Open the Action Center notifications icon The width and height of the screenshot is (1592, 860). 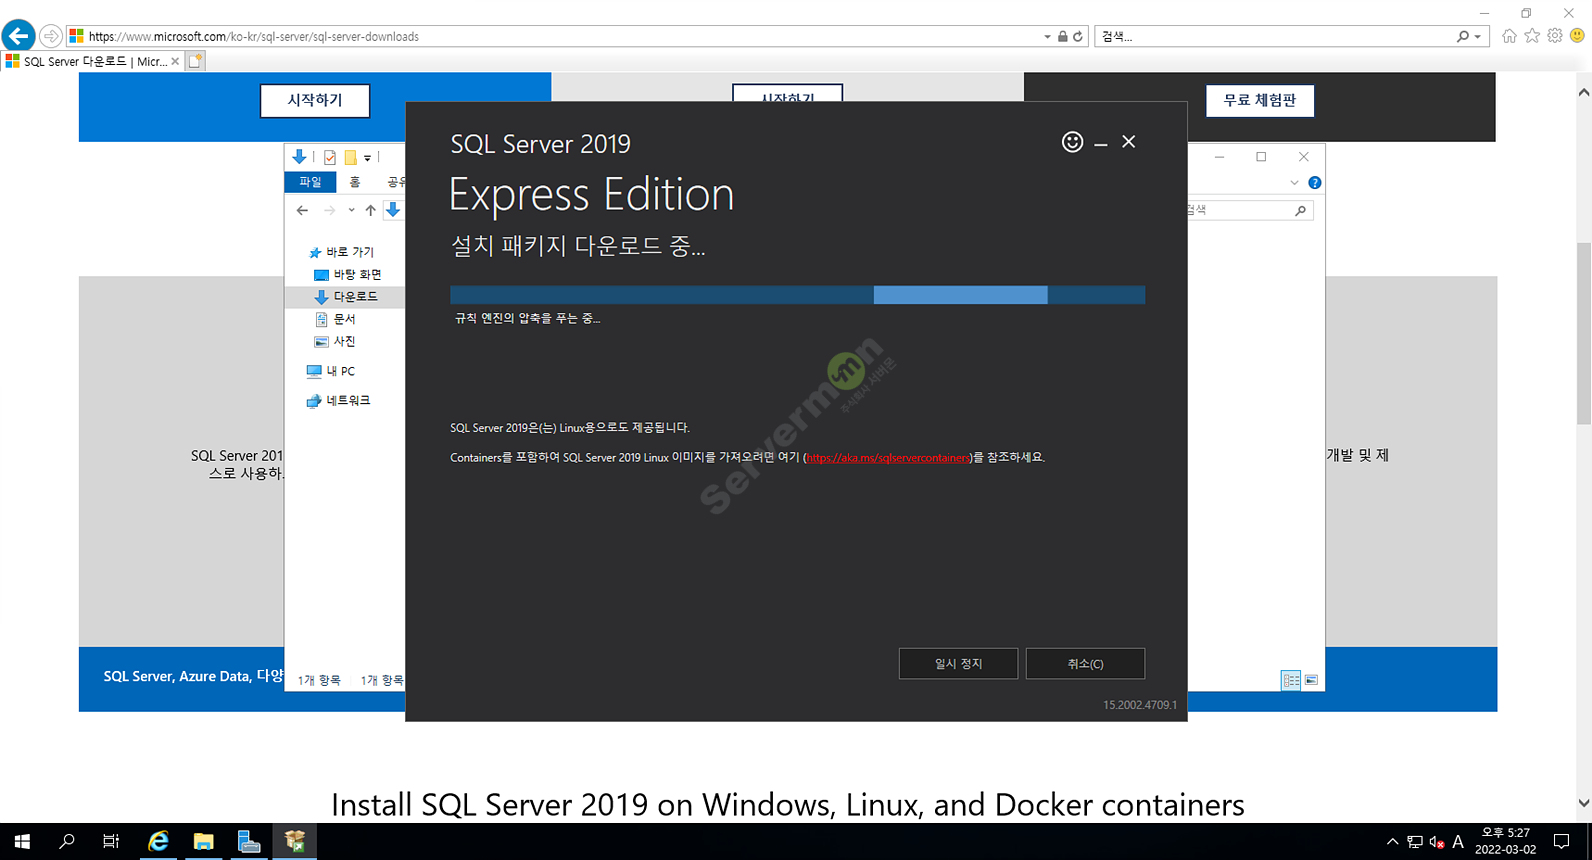tap(1561, 842)
